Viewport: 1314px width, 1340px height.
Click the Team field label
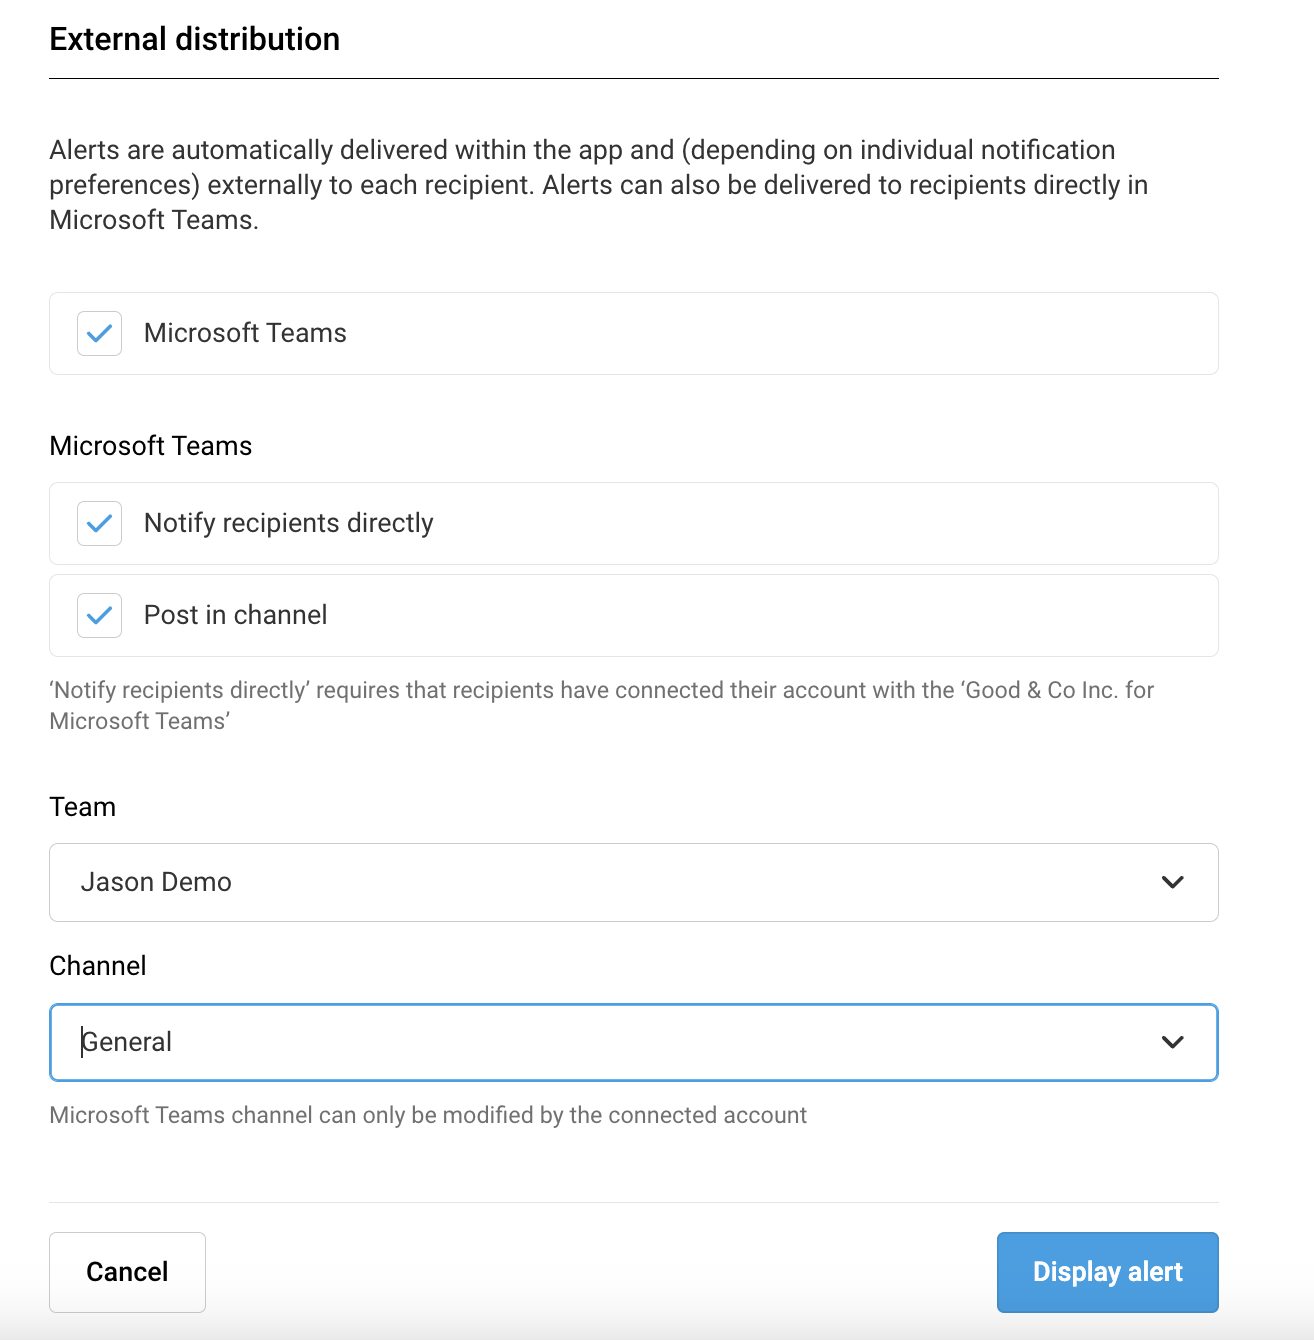point(83,807)
